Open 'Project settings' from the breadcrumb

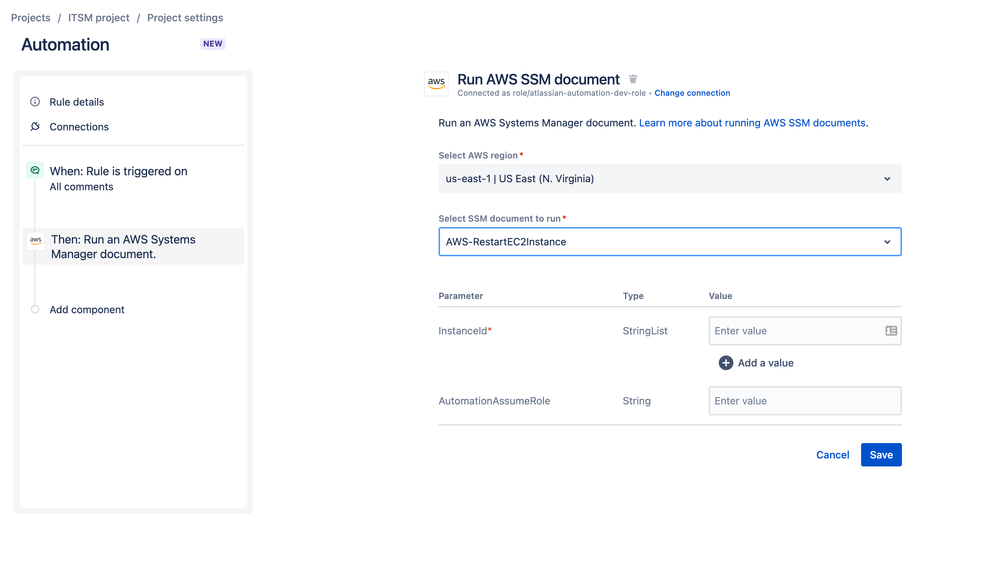(x=184, y=17)
